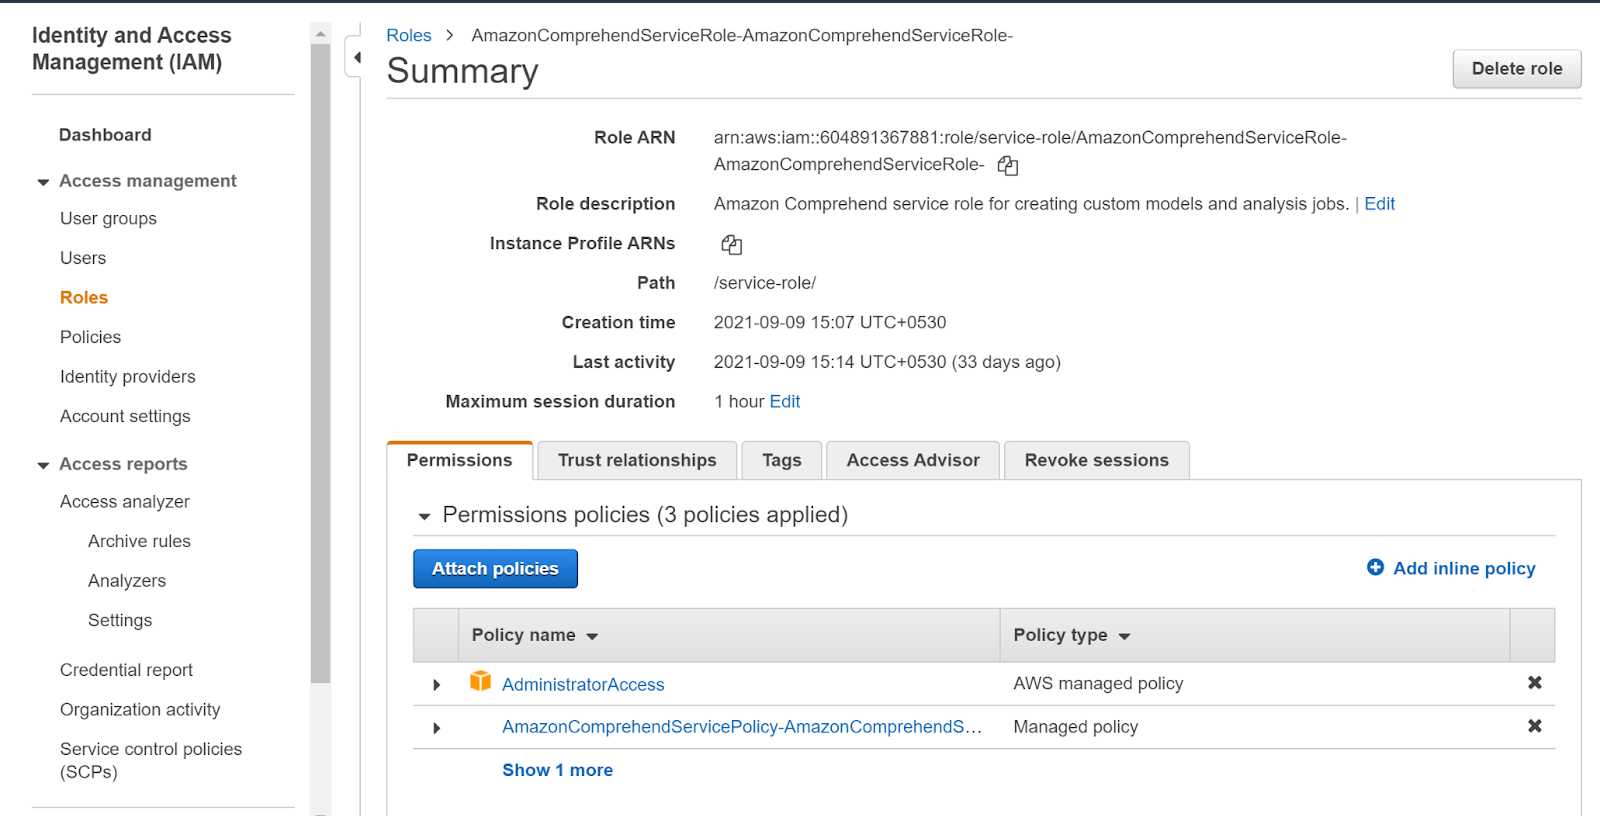Copy the Instance Profile ARNs value
Viewport: 1600px width, 816px height.
coord(731,245)
